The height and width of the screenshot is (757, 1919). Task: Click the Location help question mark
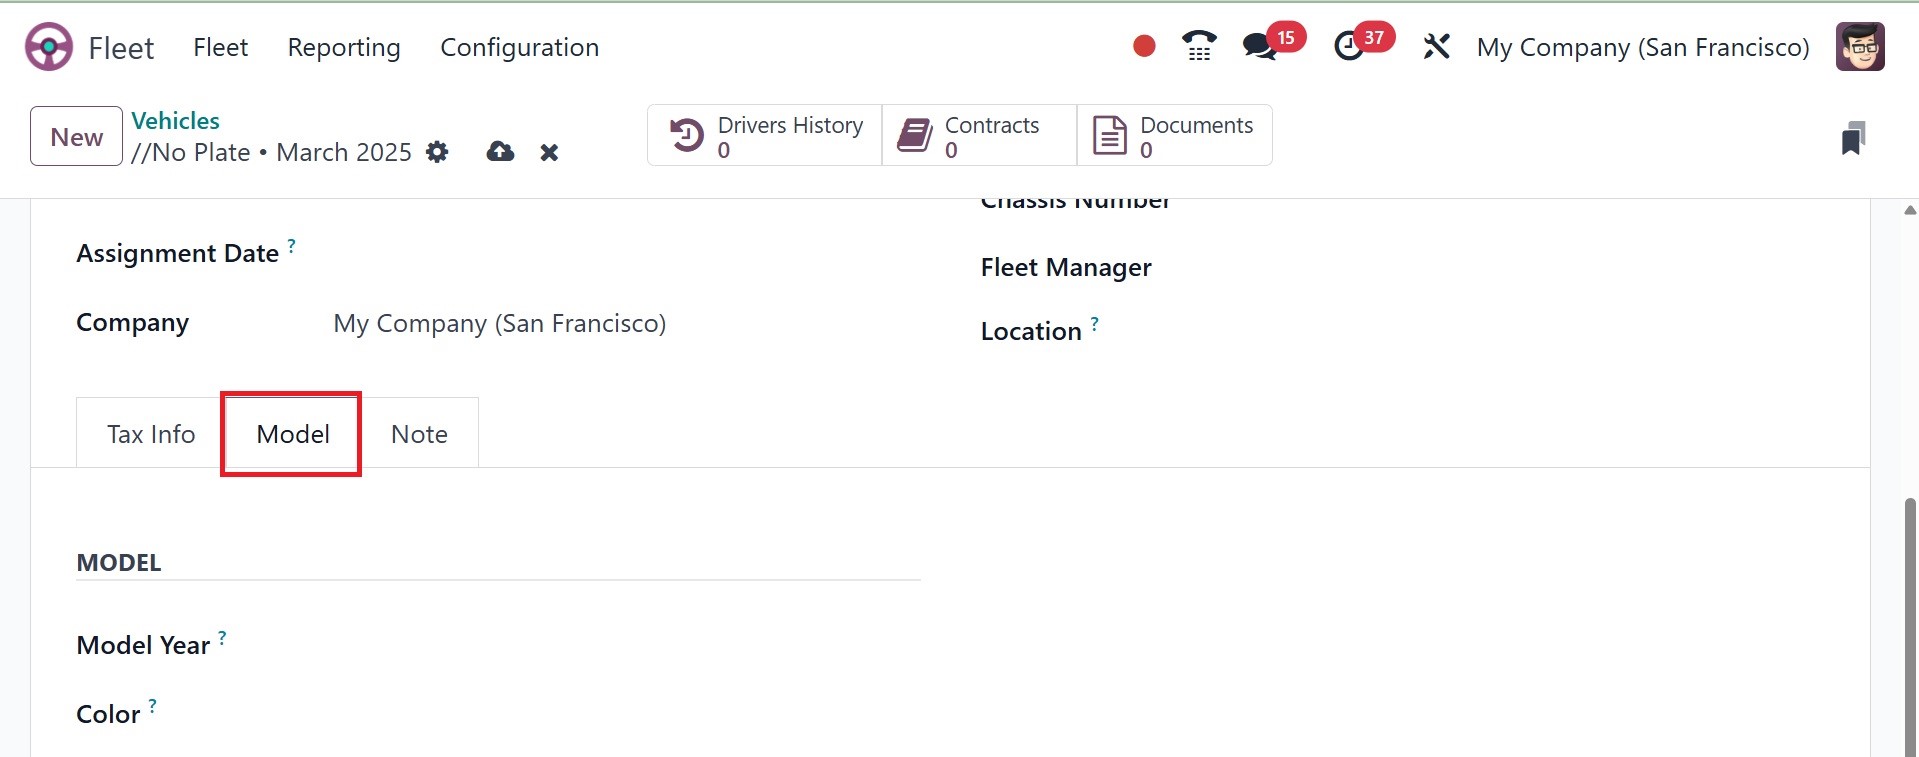pyautogui.click(x=1094, y=323)
